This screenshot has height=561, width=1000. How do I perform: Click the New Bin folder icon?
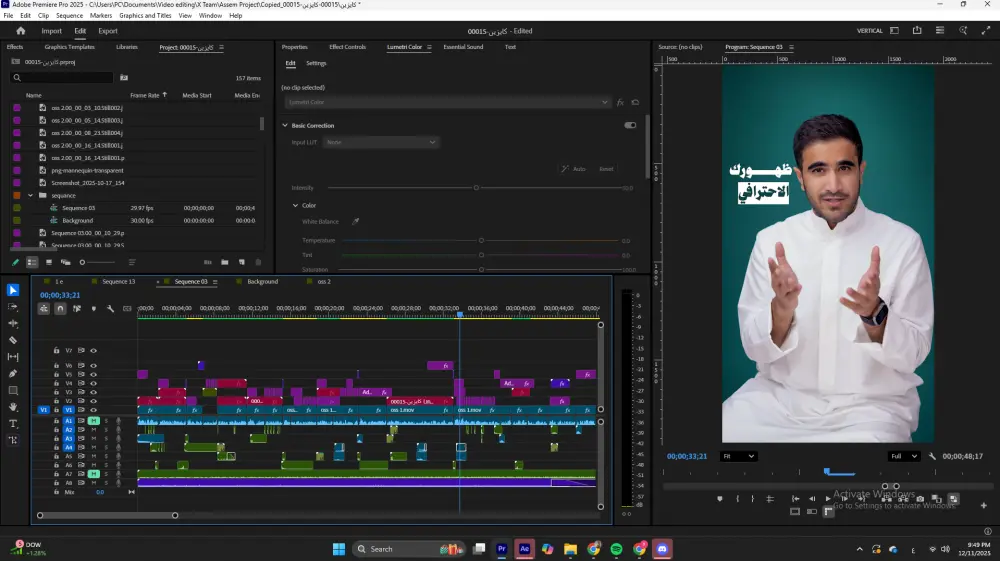tap(224, 262)
